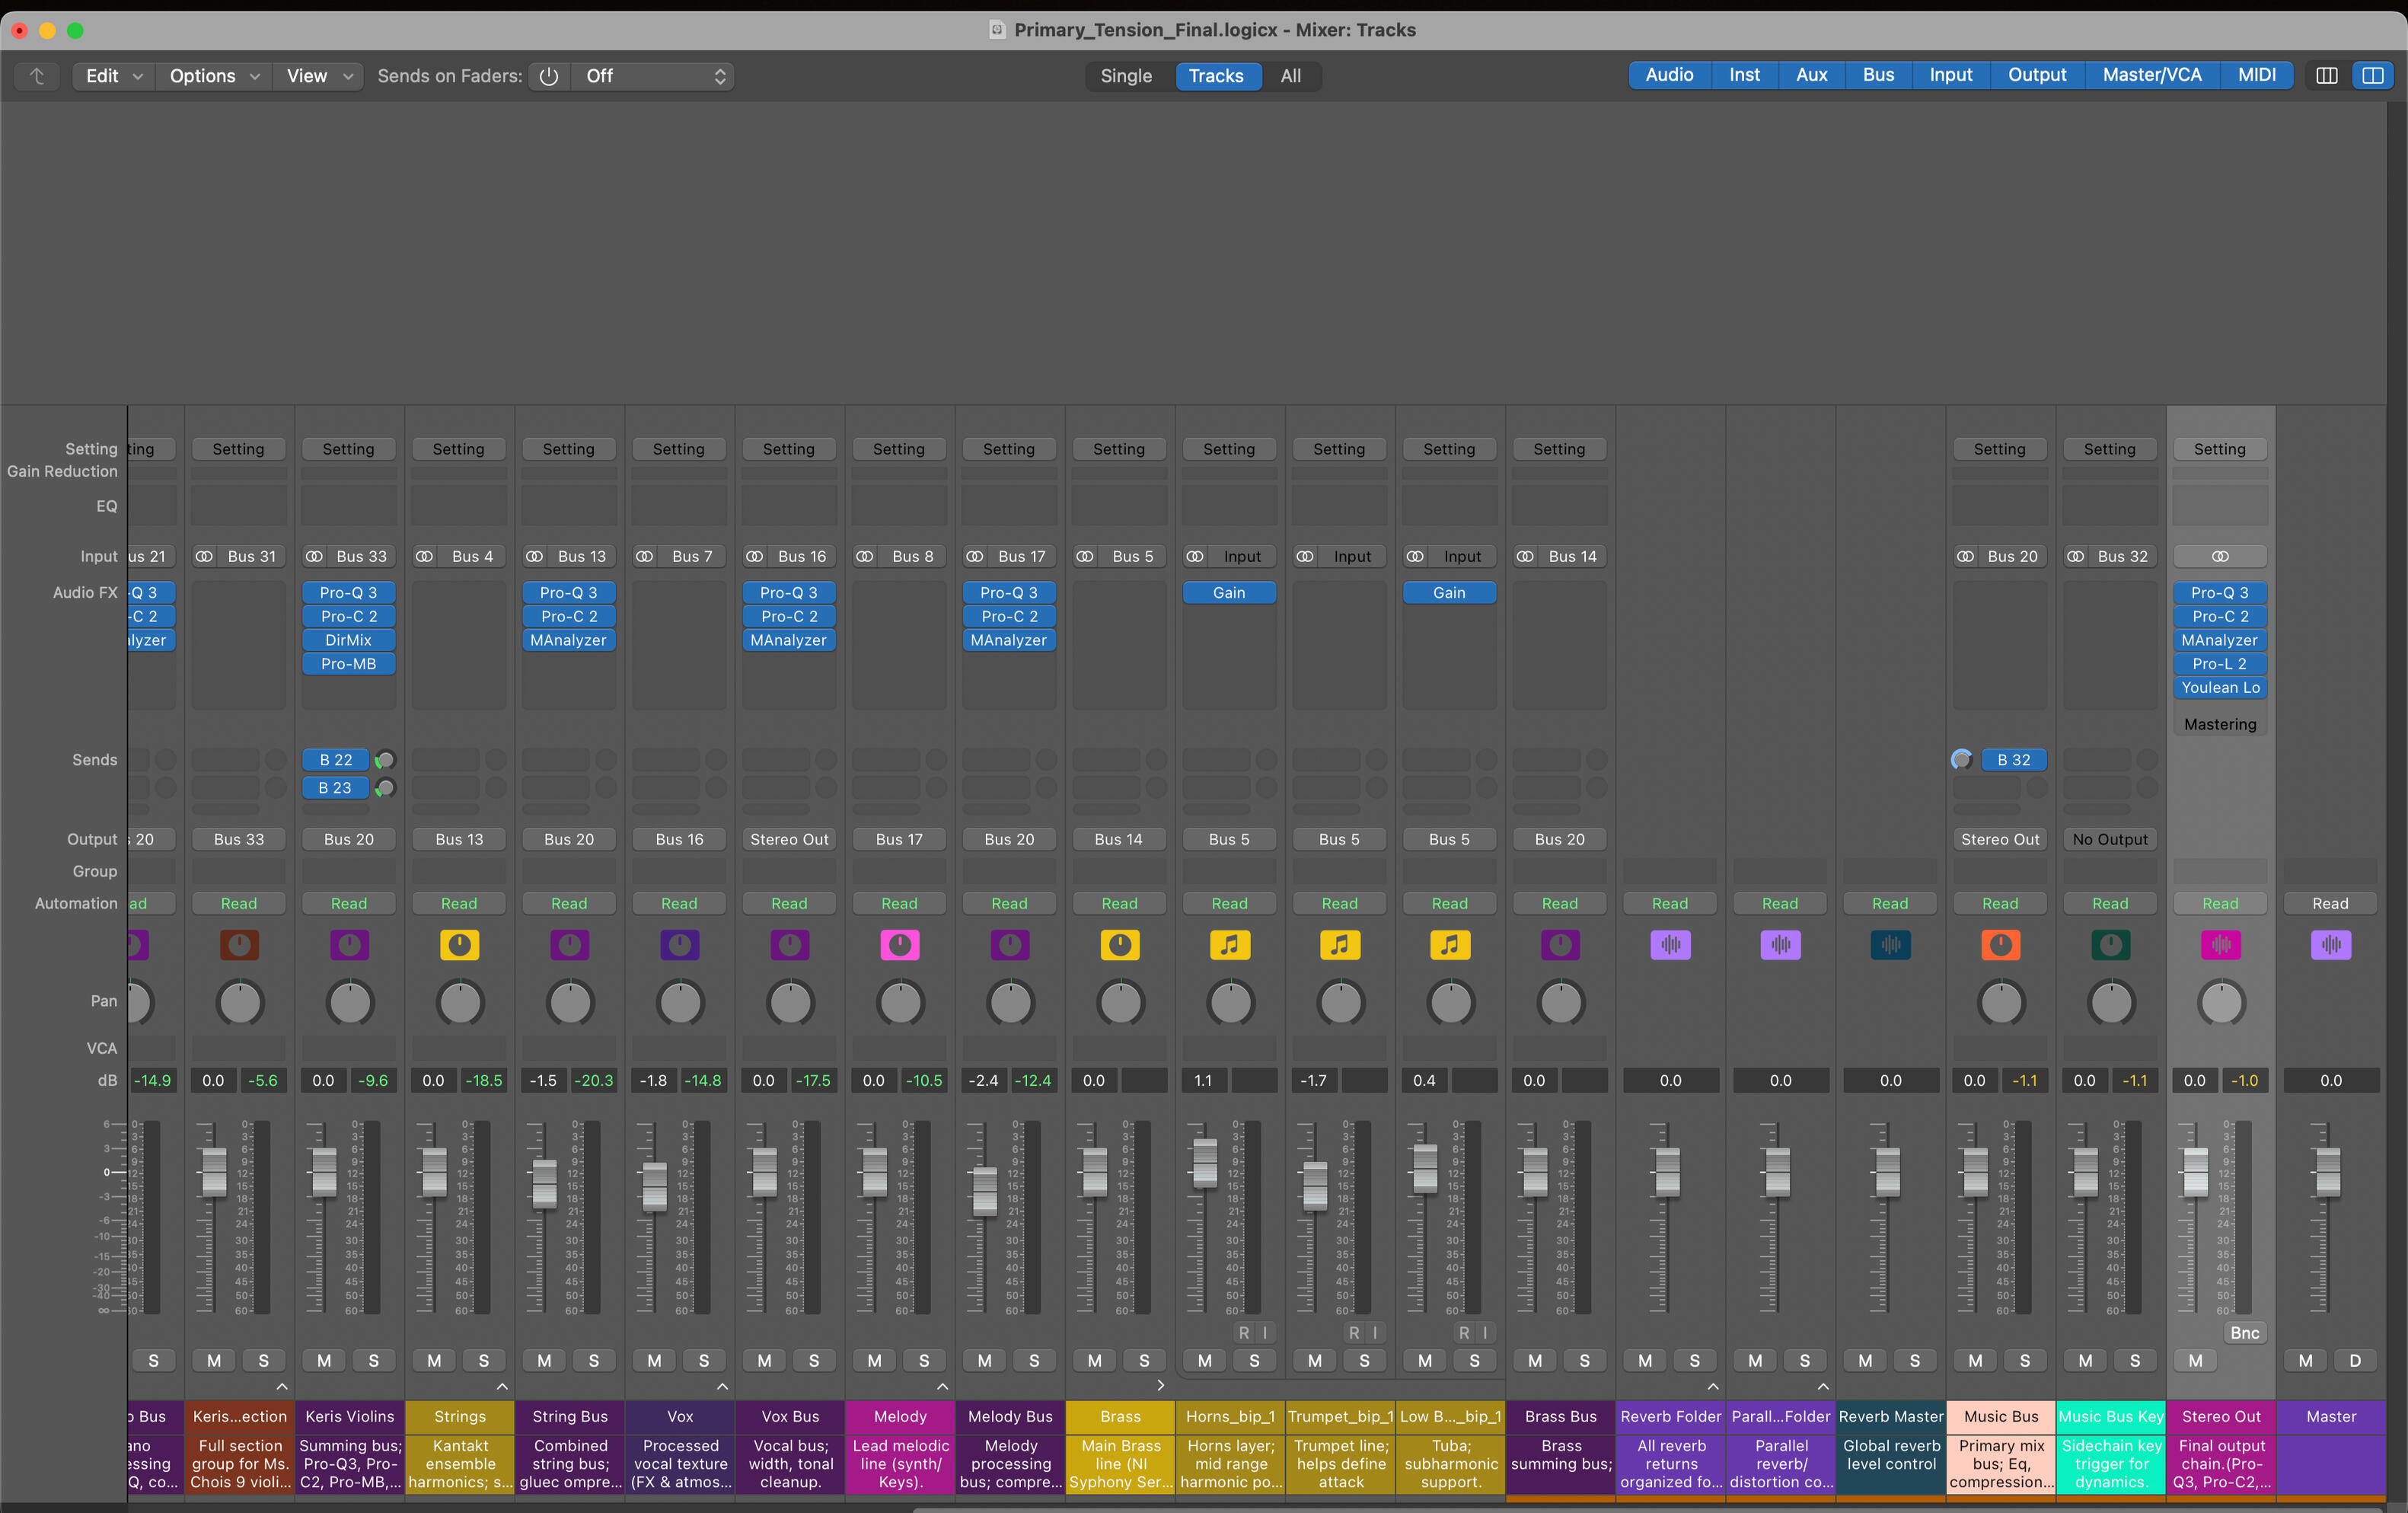Click the dual mixer panes icon top right
This screenshot has height=1513, width=2408.
click(2374, 75)
